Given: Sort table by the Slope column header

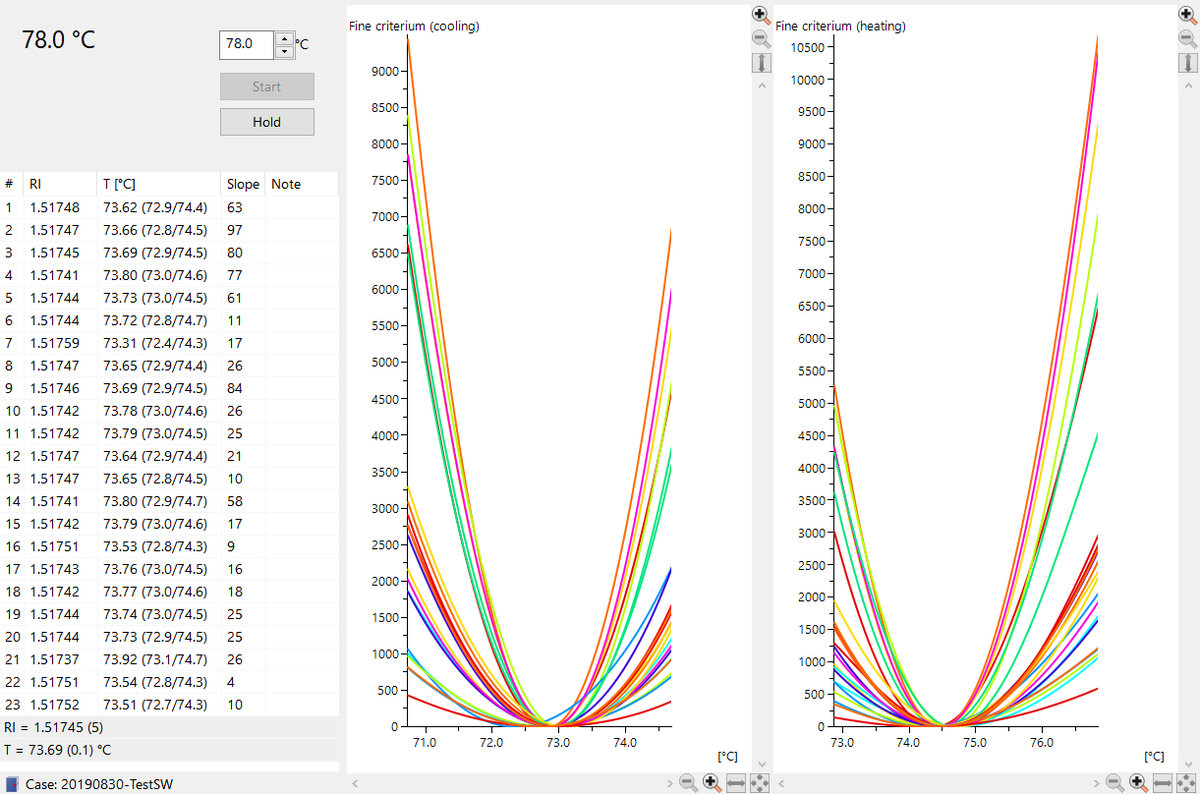Looking at the screenshot, I should point(242,184).
